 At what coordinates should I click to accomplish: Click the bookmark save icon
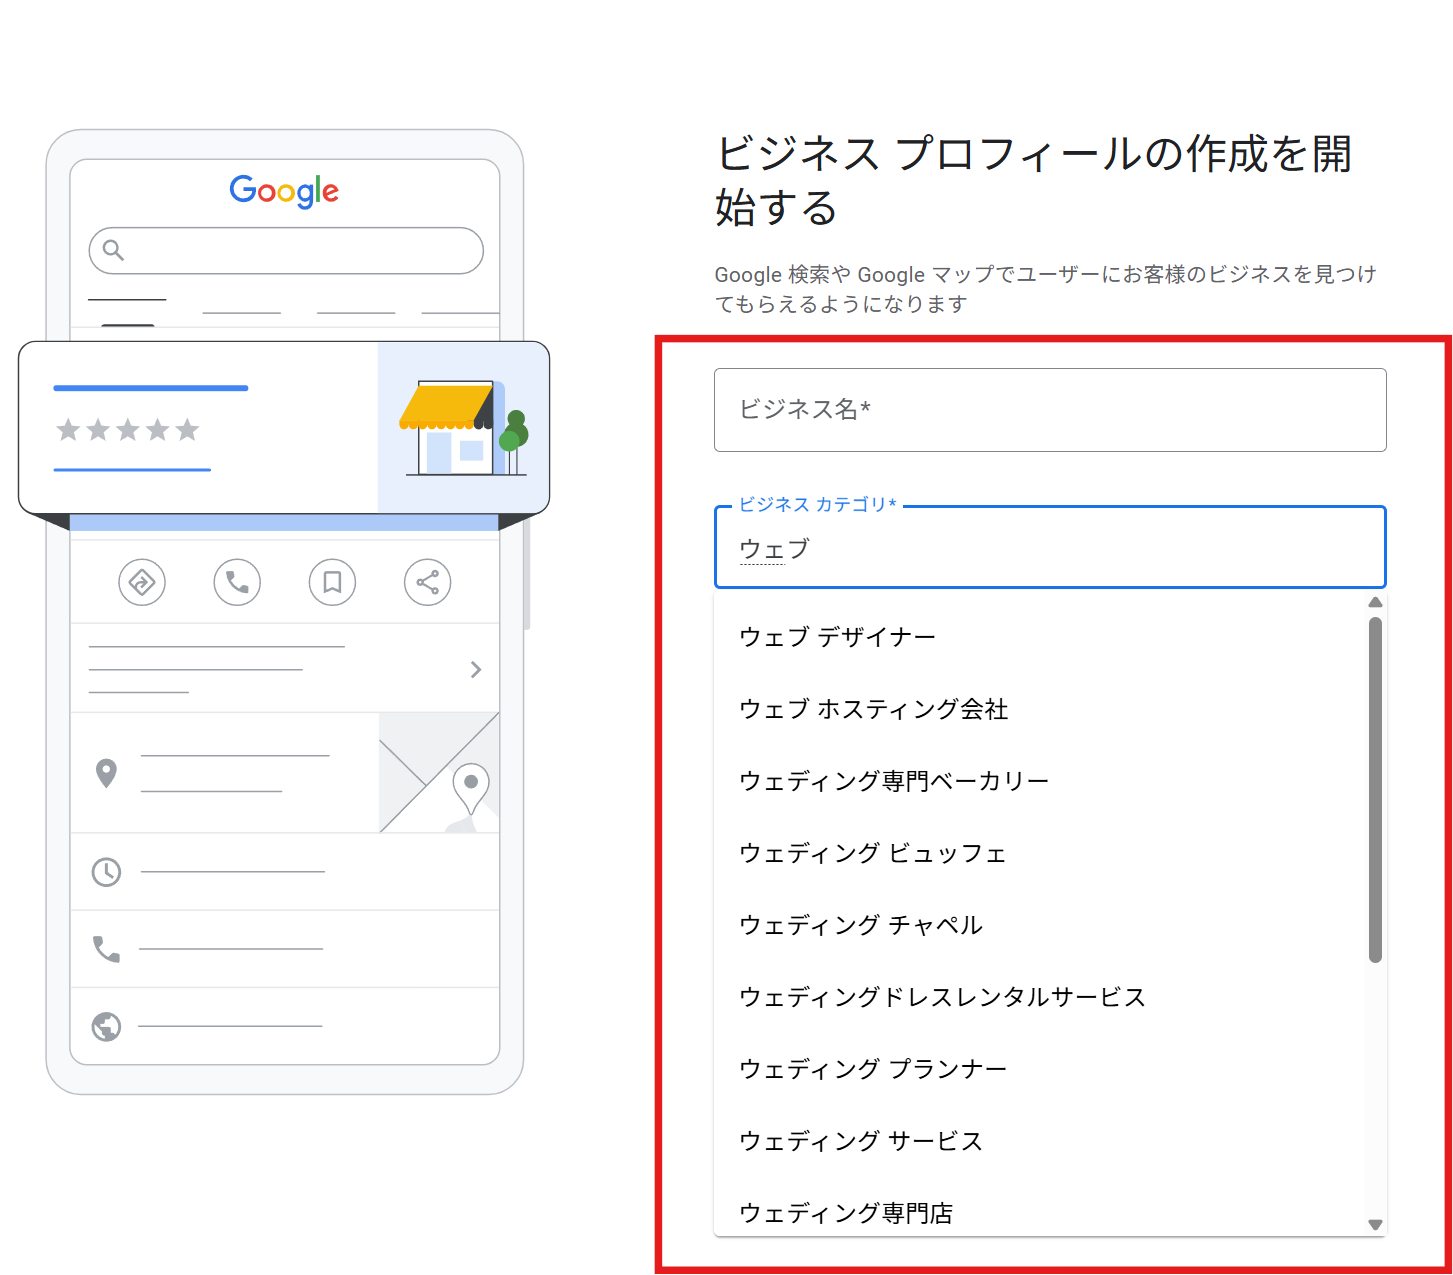coord(332,582)
